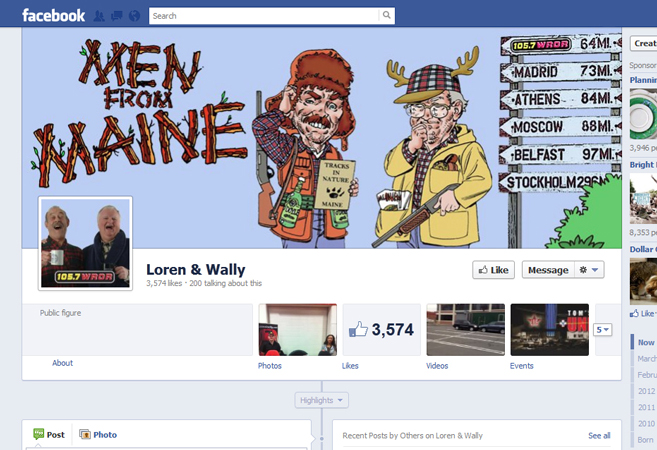Open the Planning sponsored ad image
Screen dimensions: 657x450
(x=643, y=114)
